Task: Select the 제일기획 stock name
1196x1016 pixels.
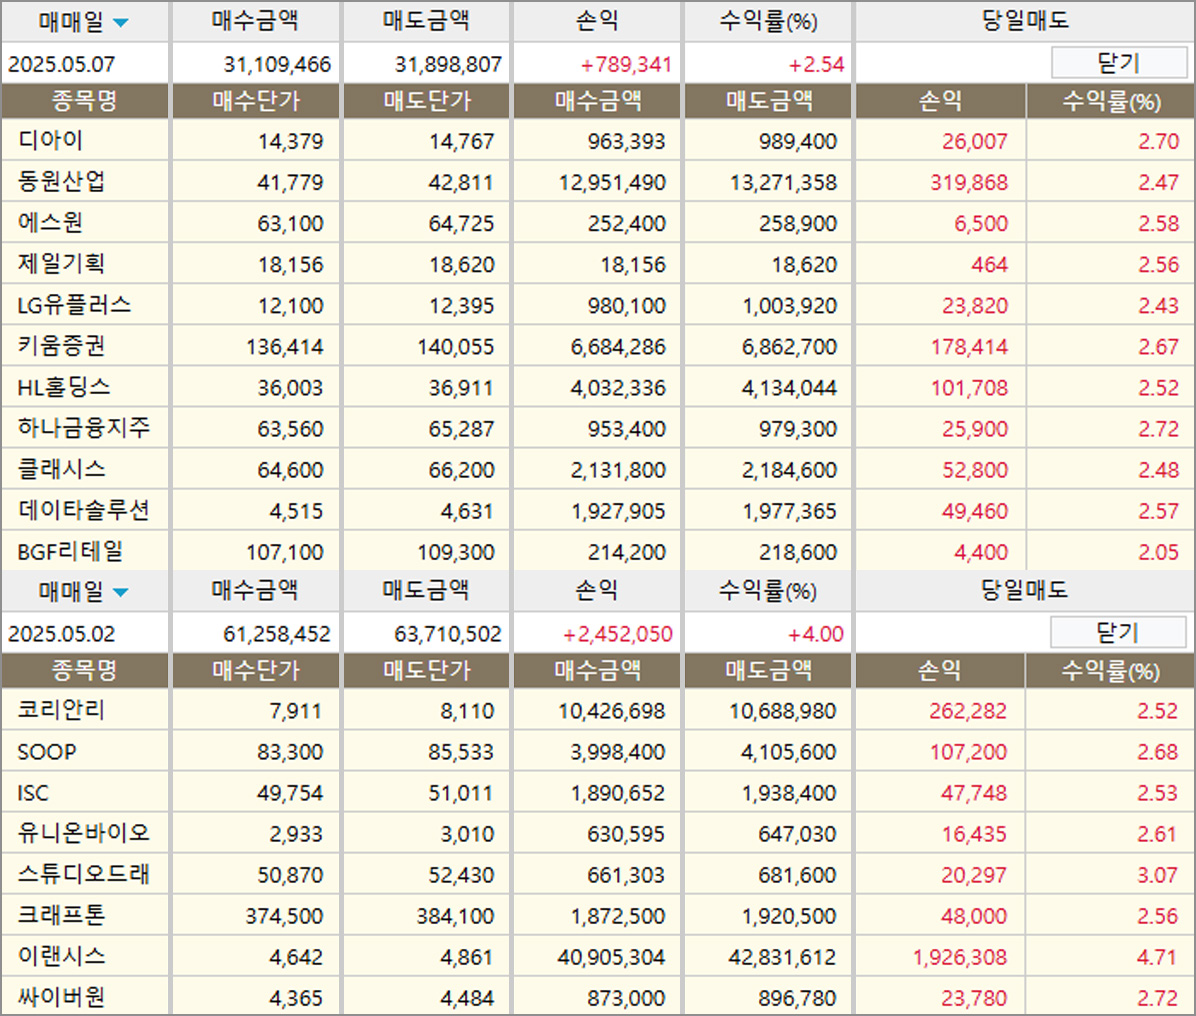Action: pyautogui.click(x=61, y=264)
